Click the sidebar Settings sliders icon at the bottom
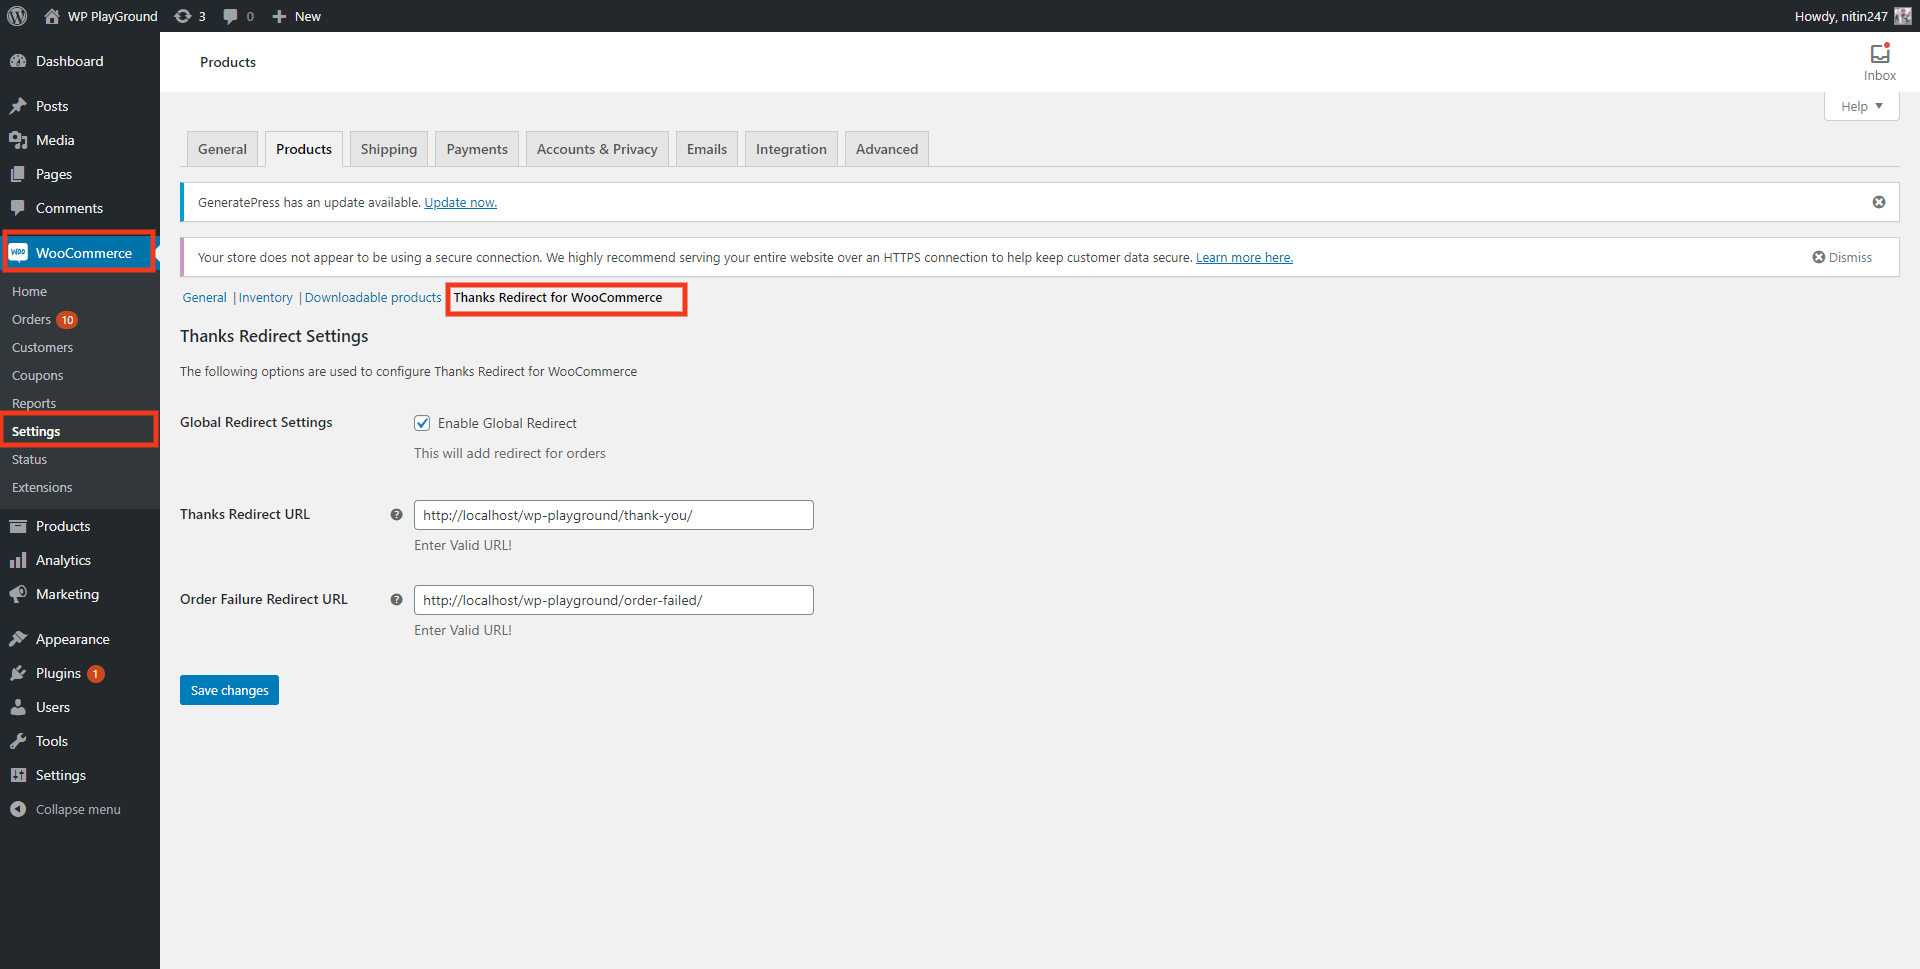The image size is (1920, 969). point(18,775)
